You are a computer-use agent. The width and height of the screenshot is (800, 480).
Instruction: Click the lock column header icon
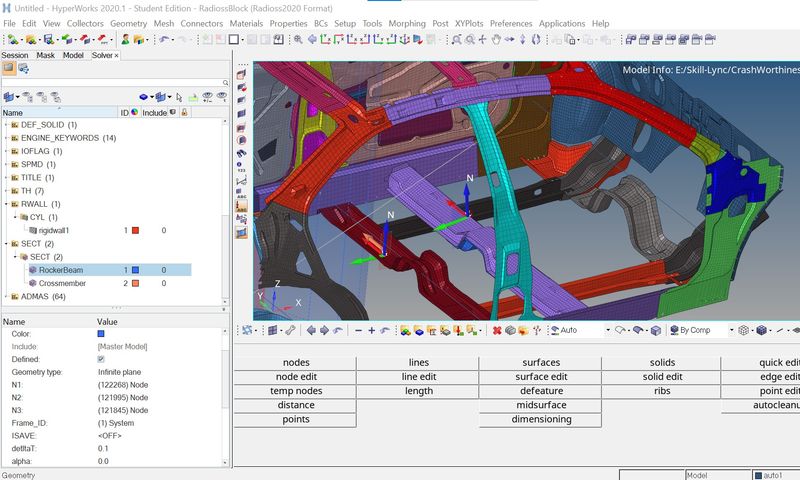tap(184, 112)
